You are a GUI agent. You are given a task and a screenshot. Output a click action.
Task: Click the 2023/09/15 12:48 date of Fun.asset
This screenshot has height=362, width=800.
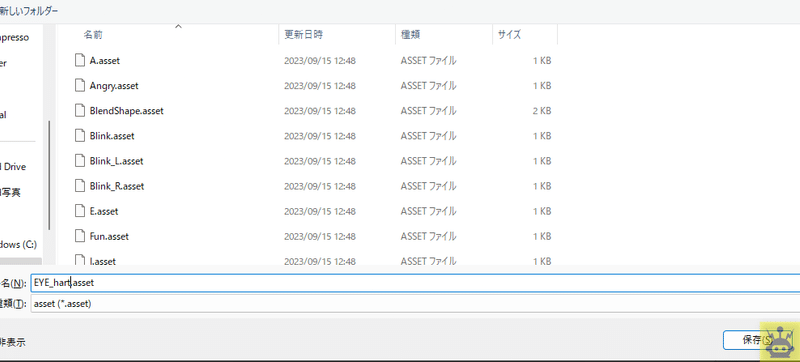pyautogui.click(x=320, y=237)
